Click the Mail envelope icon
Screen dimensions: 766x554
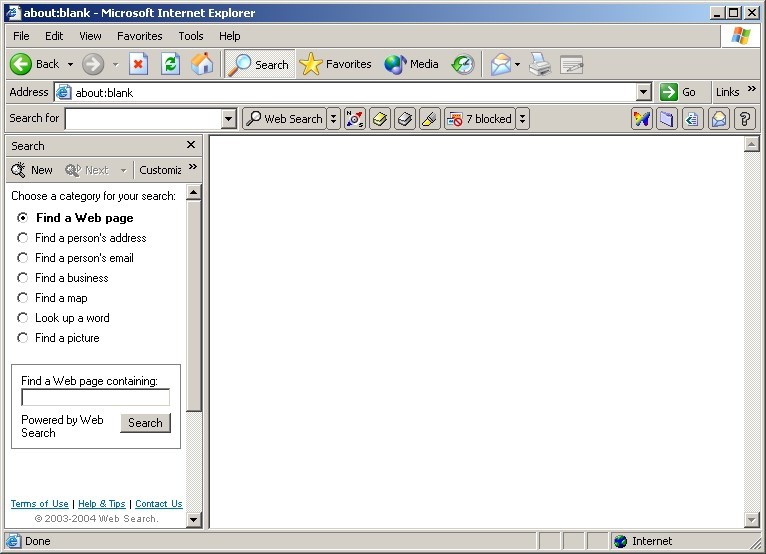pyautogui.click(x=501, y=64)
